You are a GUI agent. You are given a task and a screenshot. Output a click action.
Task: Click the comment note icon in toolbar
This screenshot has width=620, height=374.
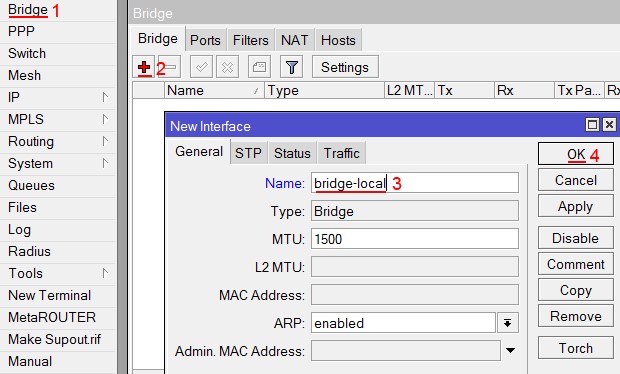259,67
